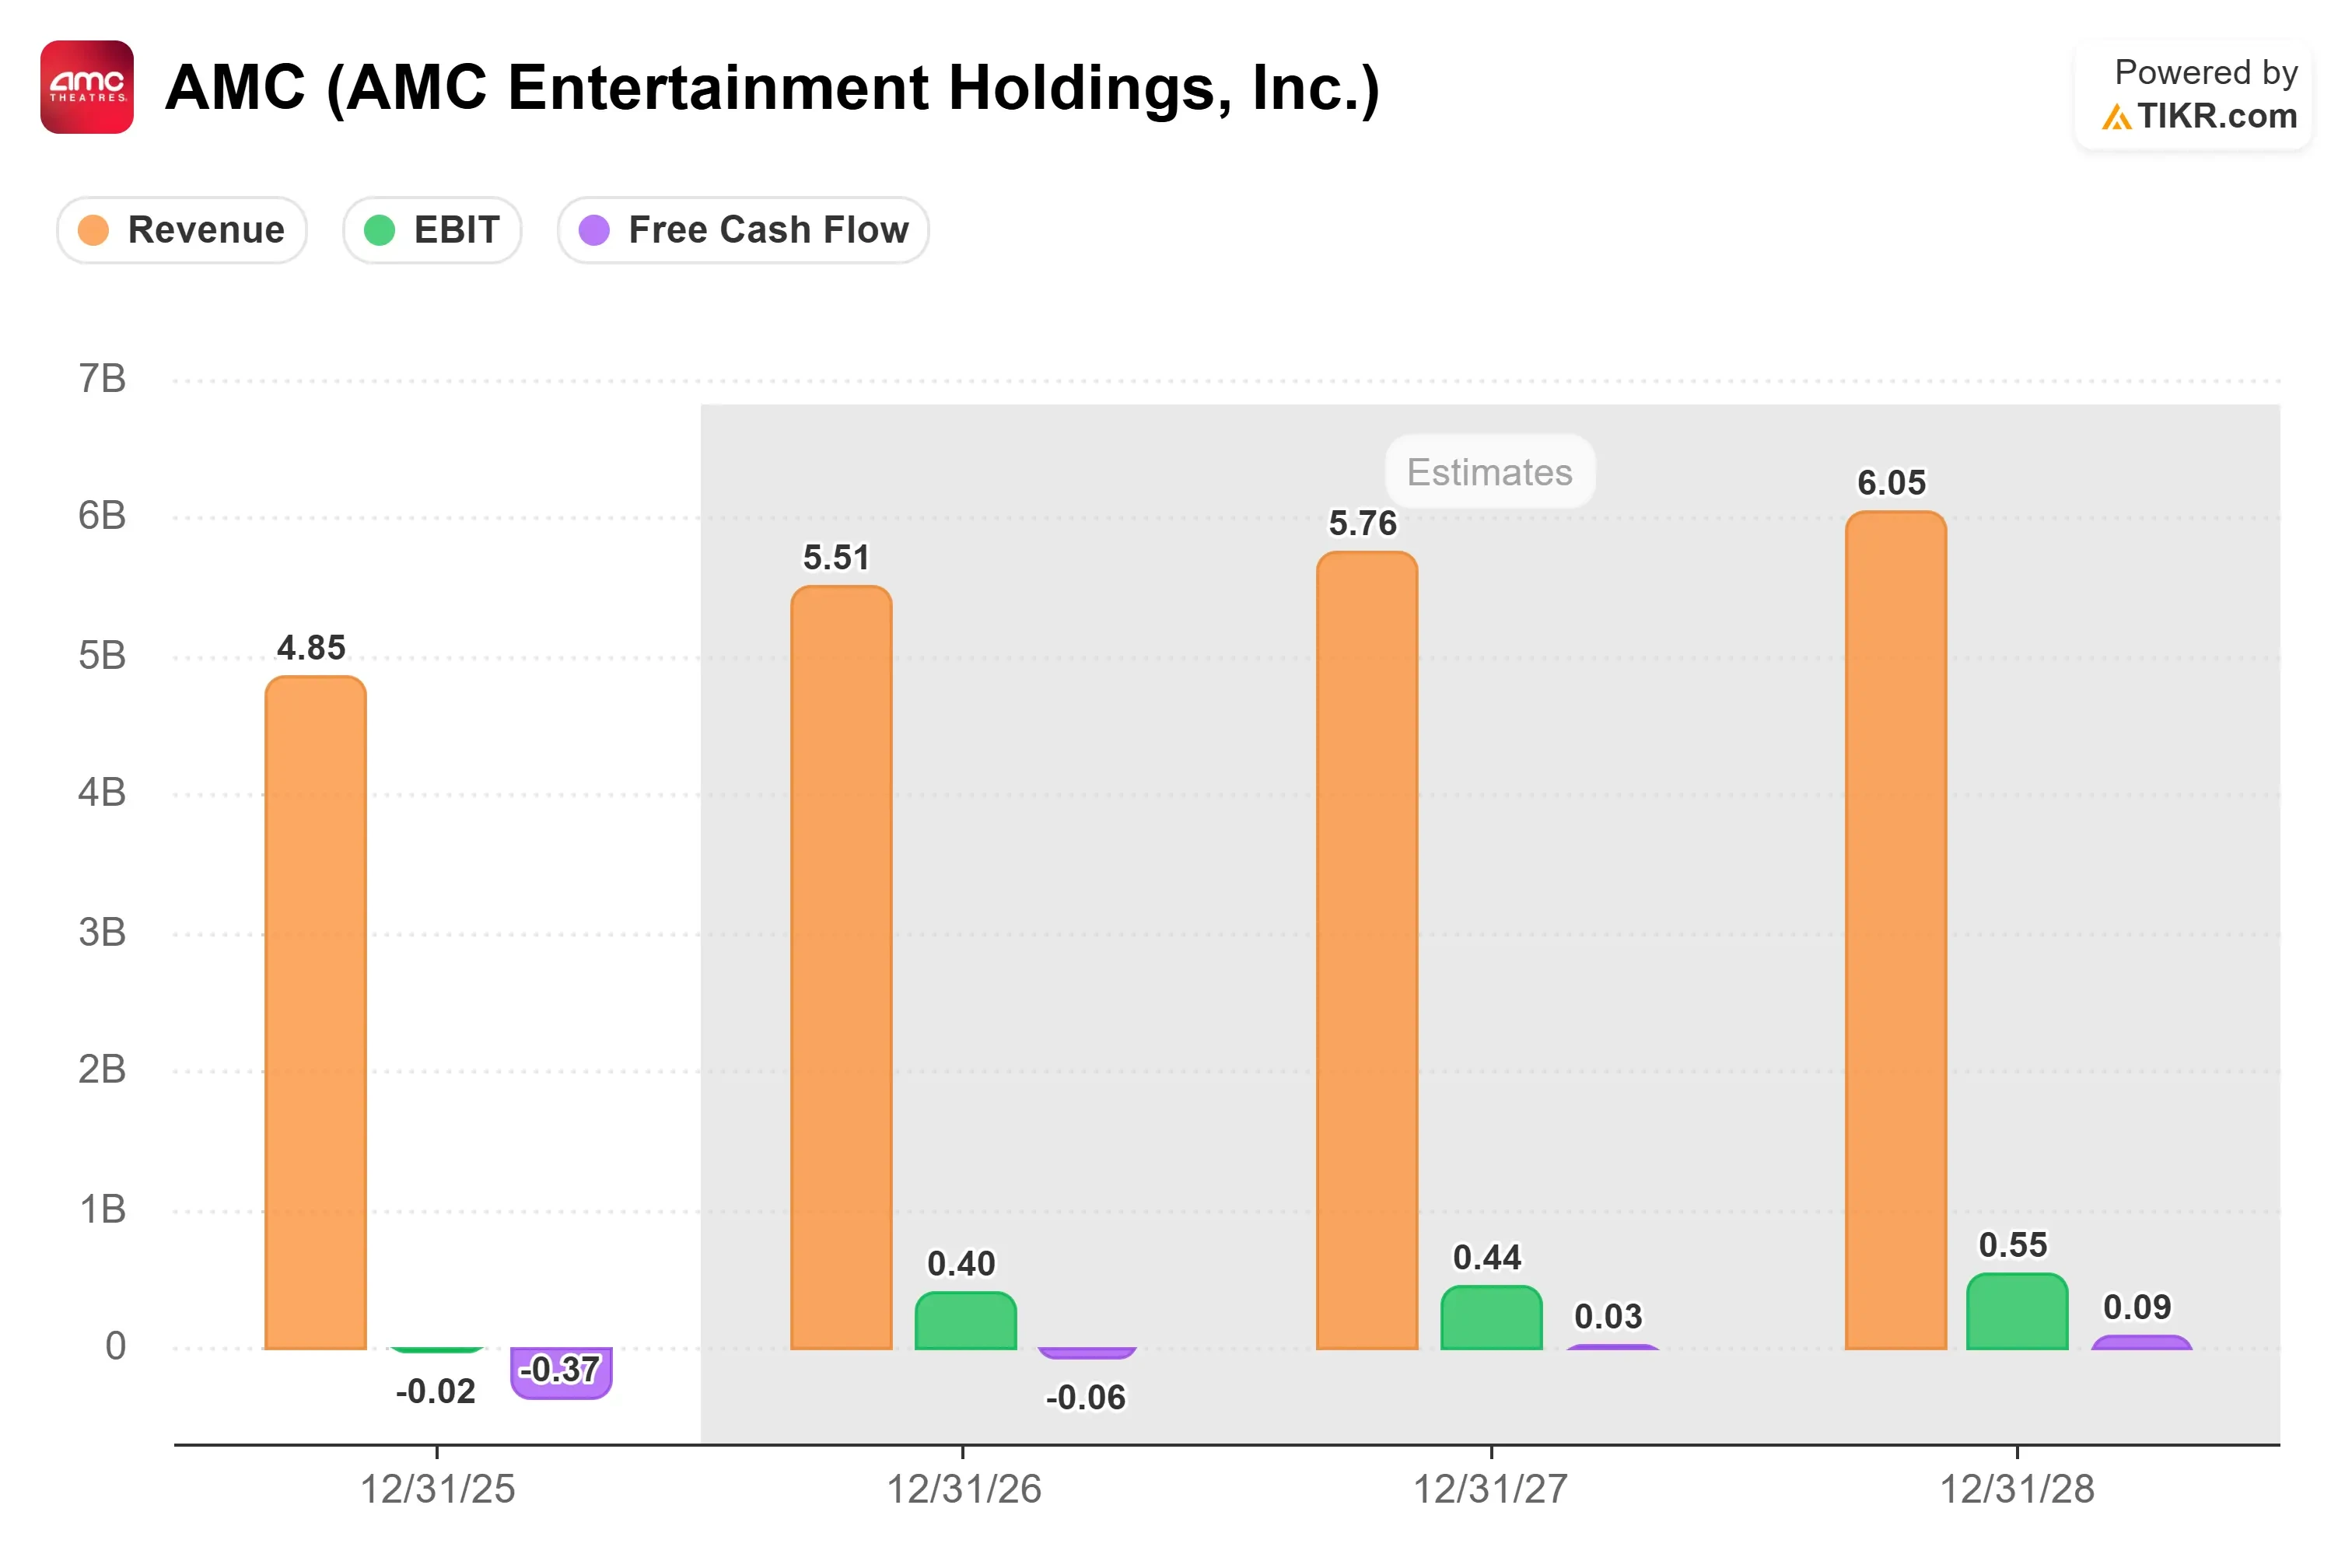Click the 12/31/27 x-axis date label
The image size is (2352, 1568).
click(x=1490, y=1489)
